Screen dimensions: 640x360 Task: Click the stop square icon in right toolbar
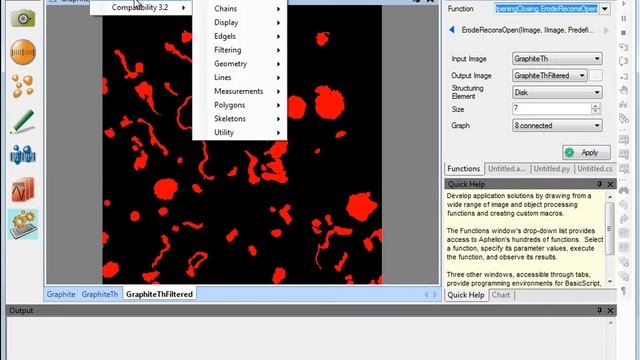click(x=624, y=33)
